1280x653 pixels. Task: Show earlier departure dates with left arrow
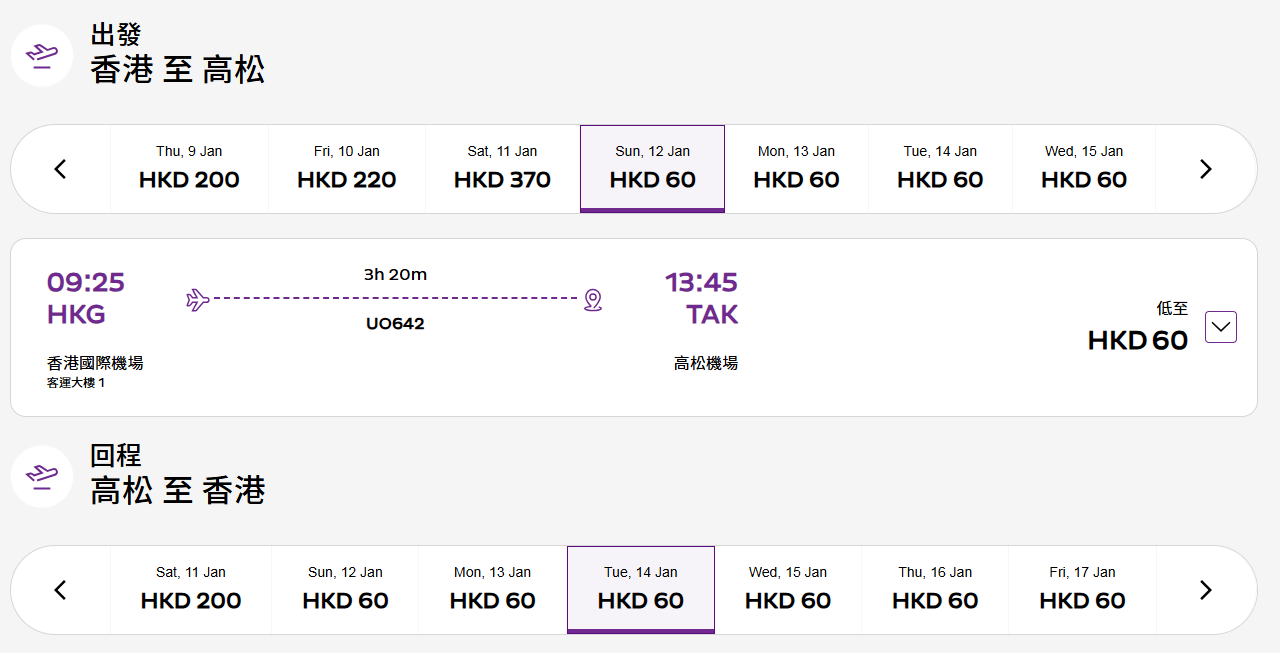click(60, 169)
